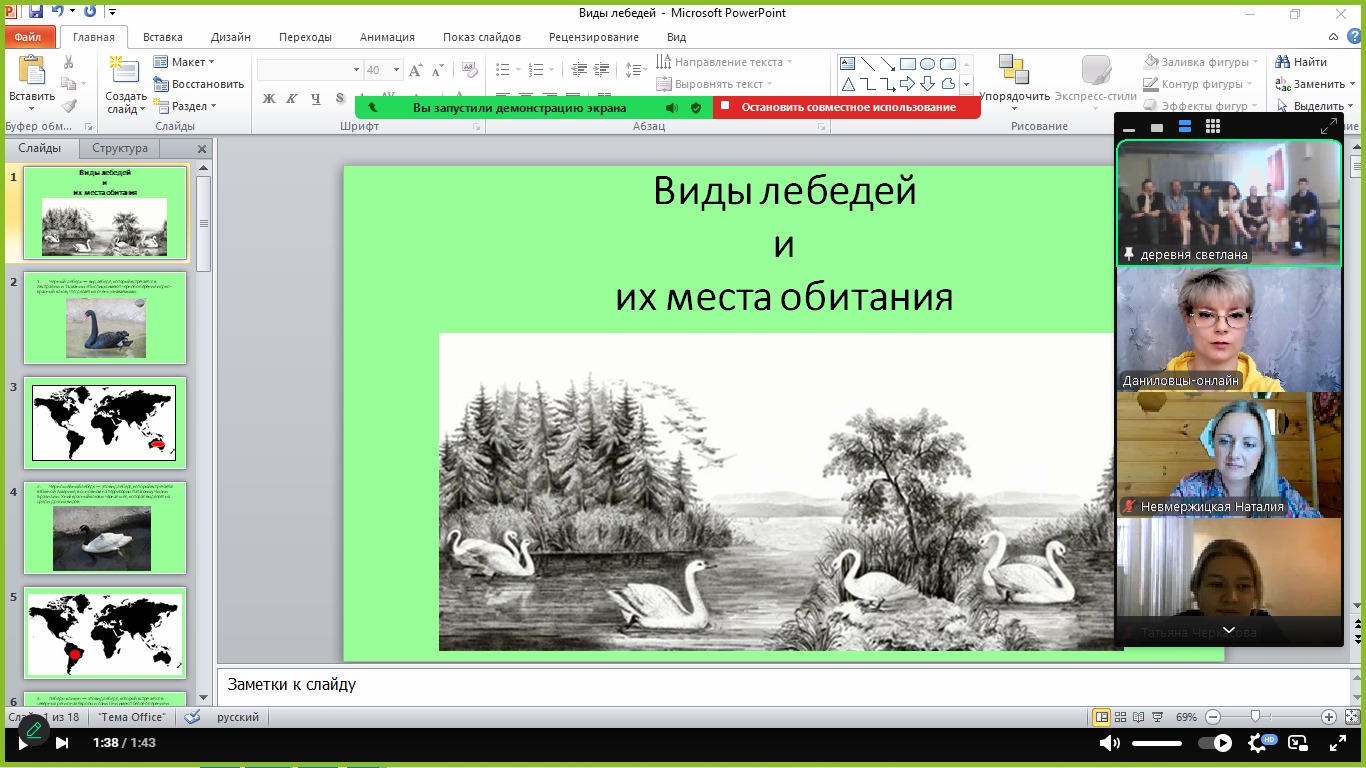
Task: Switch to the Структура pane tab
Action: [x=120, y=148]
